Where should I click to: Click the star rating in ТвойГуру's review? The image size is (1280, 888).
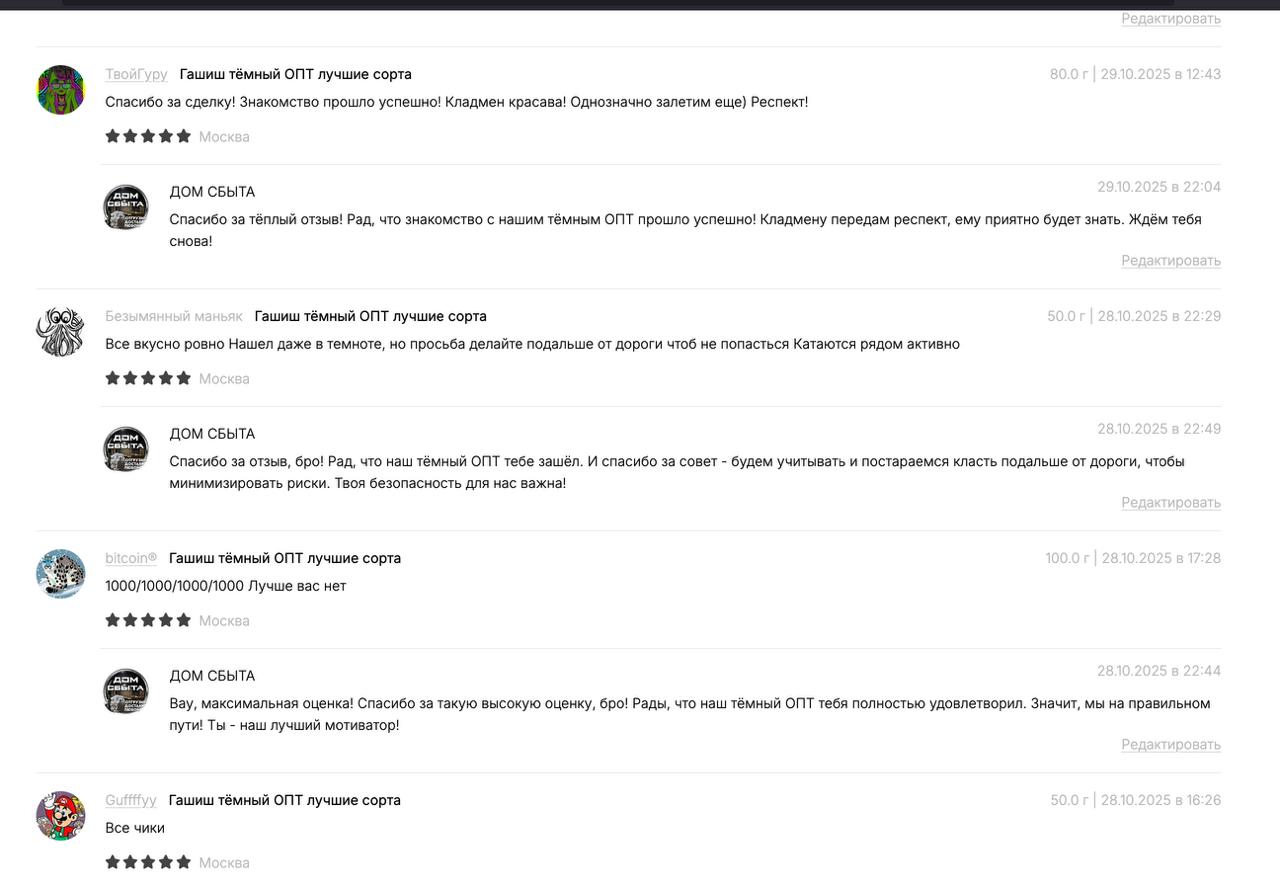(148, 136)
